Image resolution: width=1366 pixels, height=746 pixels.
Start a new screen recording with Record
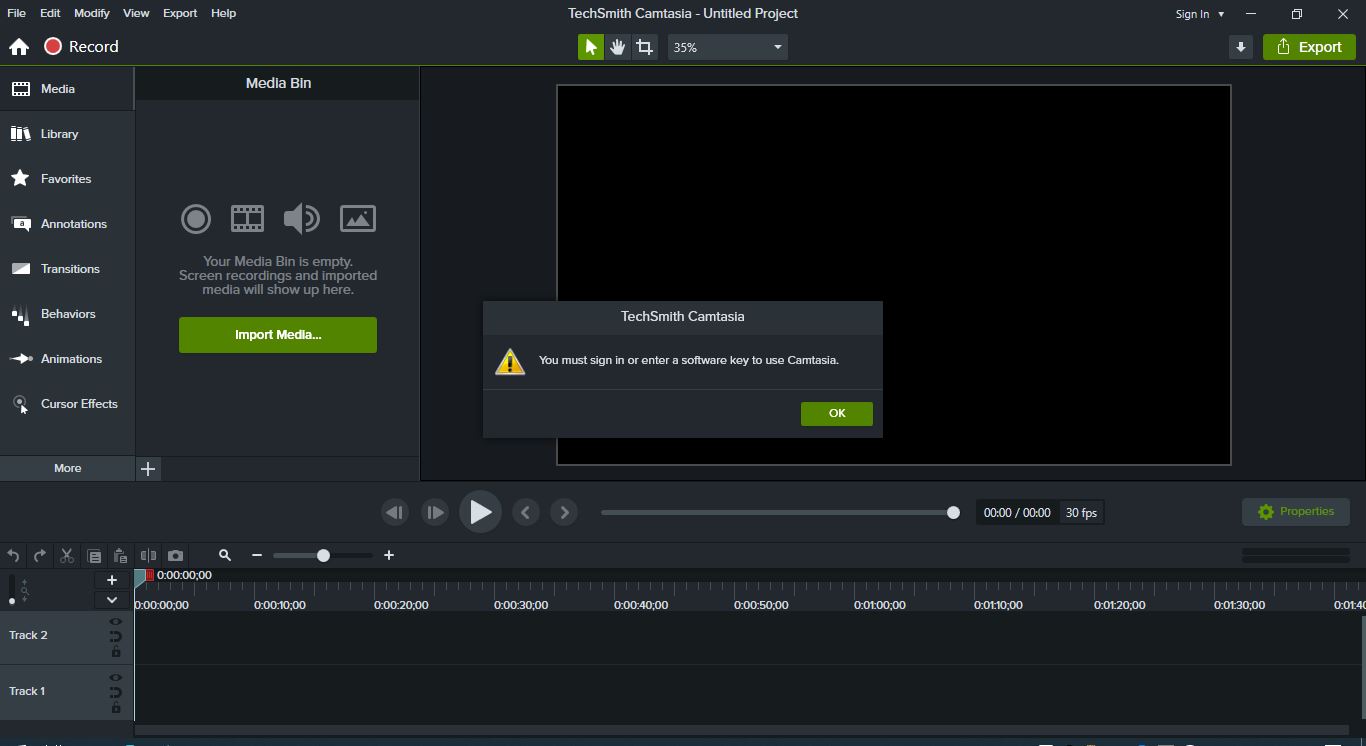[81, 47]
